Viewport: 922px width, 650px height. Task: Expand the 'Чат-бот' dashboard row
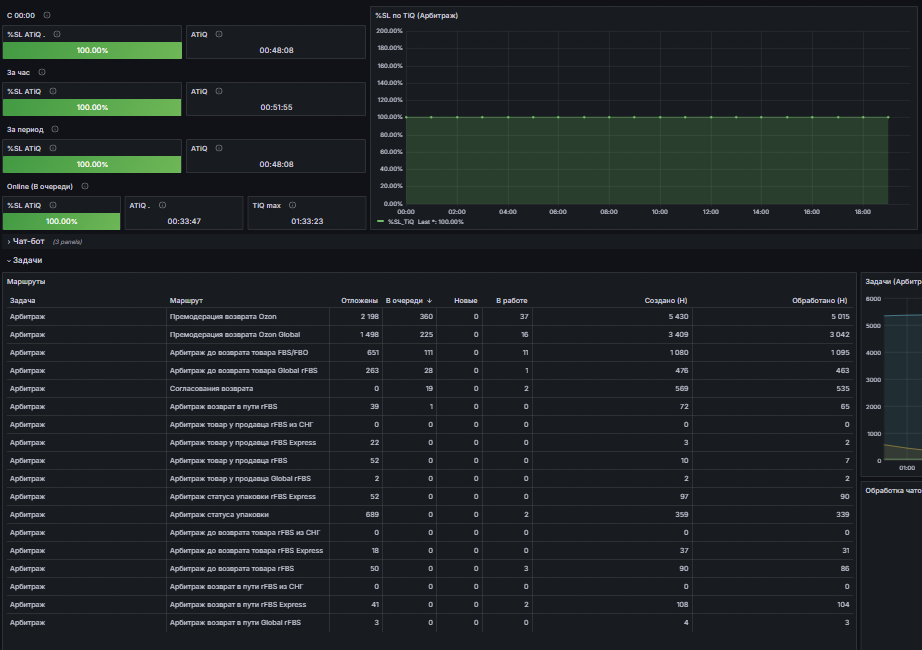28,241
